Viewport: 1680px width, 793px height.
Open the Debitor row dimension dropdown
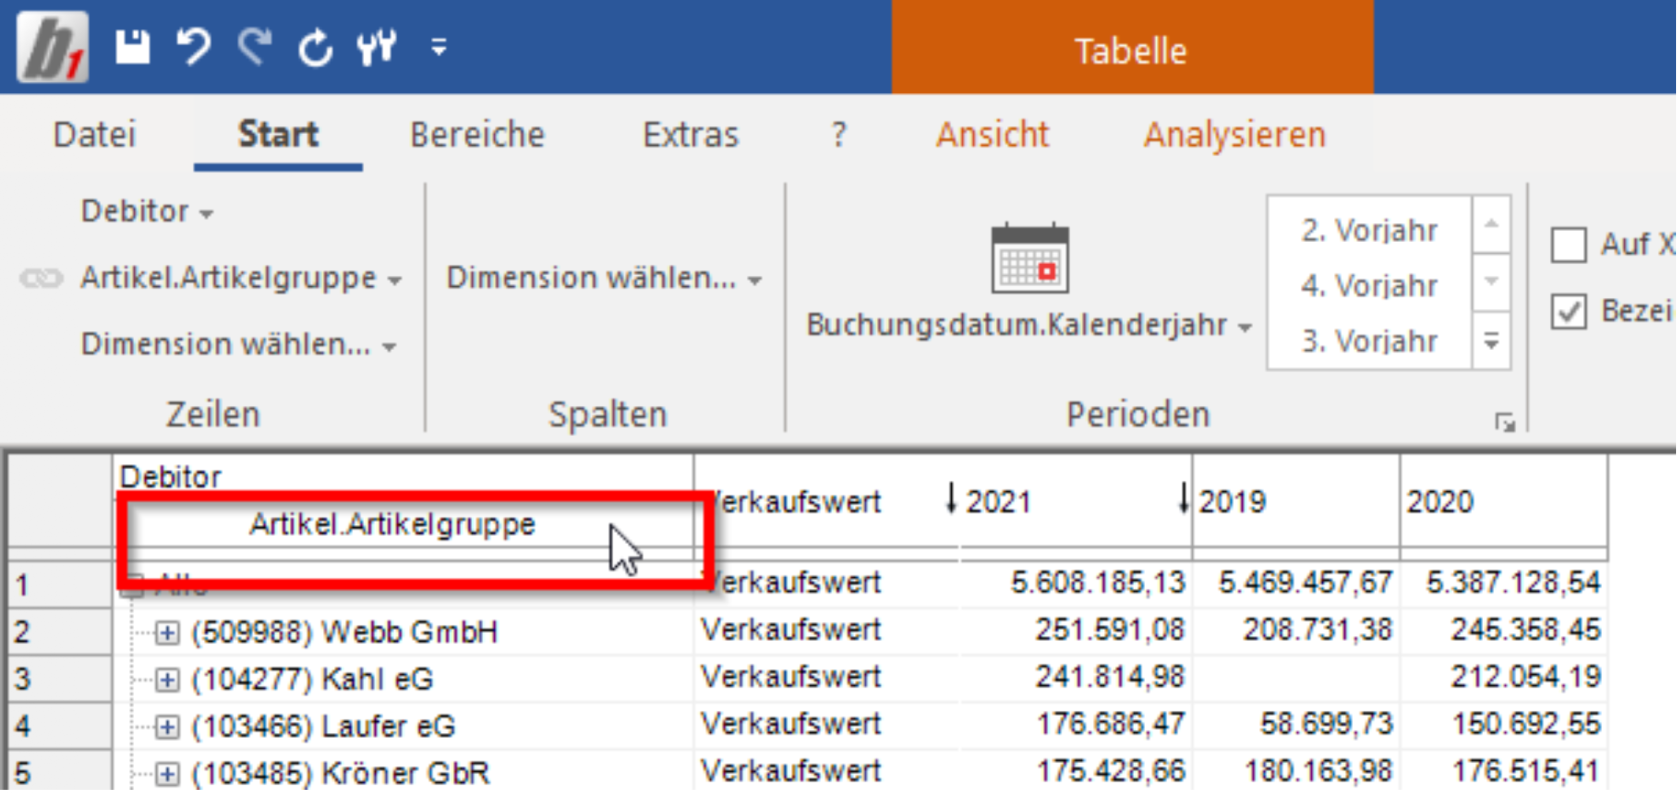[147, 211]
